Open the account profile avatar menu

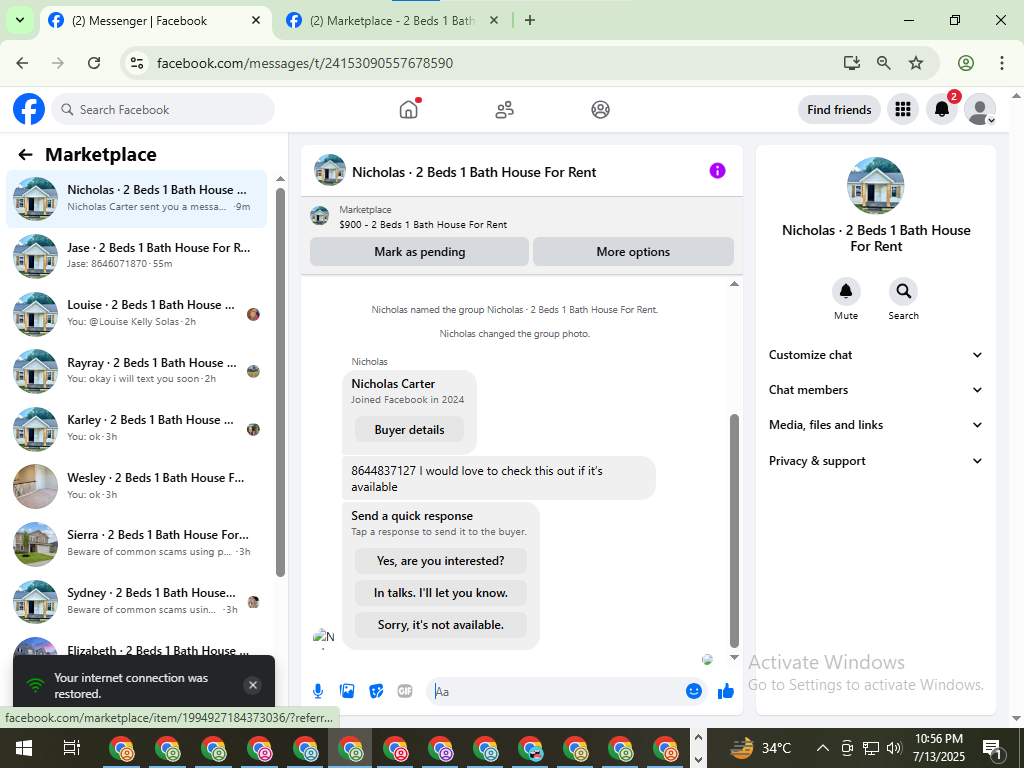(980, 109)
